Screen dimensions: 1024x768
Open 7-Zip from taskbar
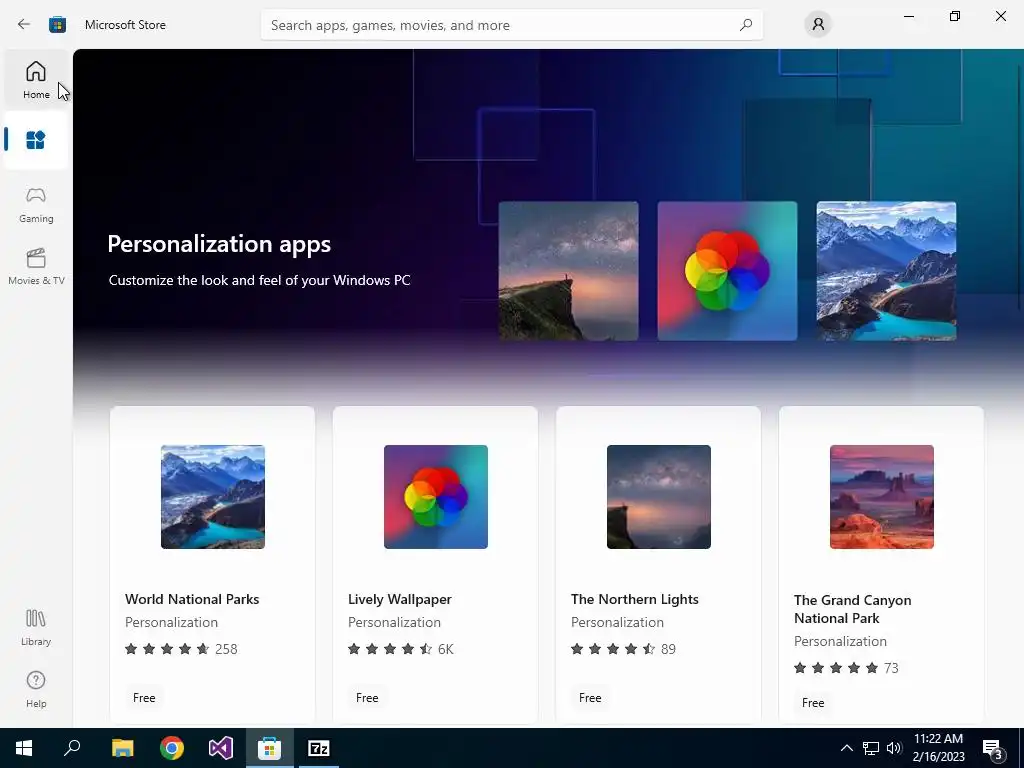319,748
